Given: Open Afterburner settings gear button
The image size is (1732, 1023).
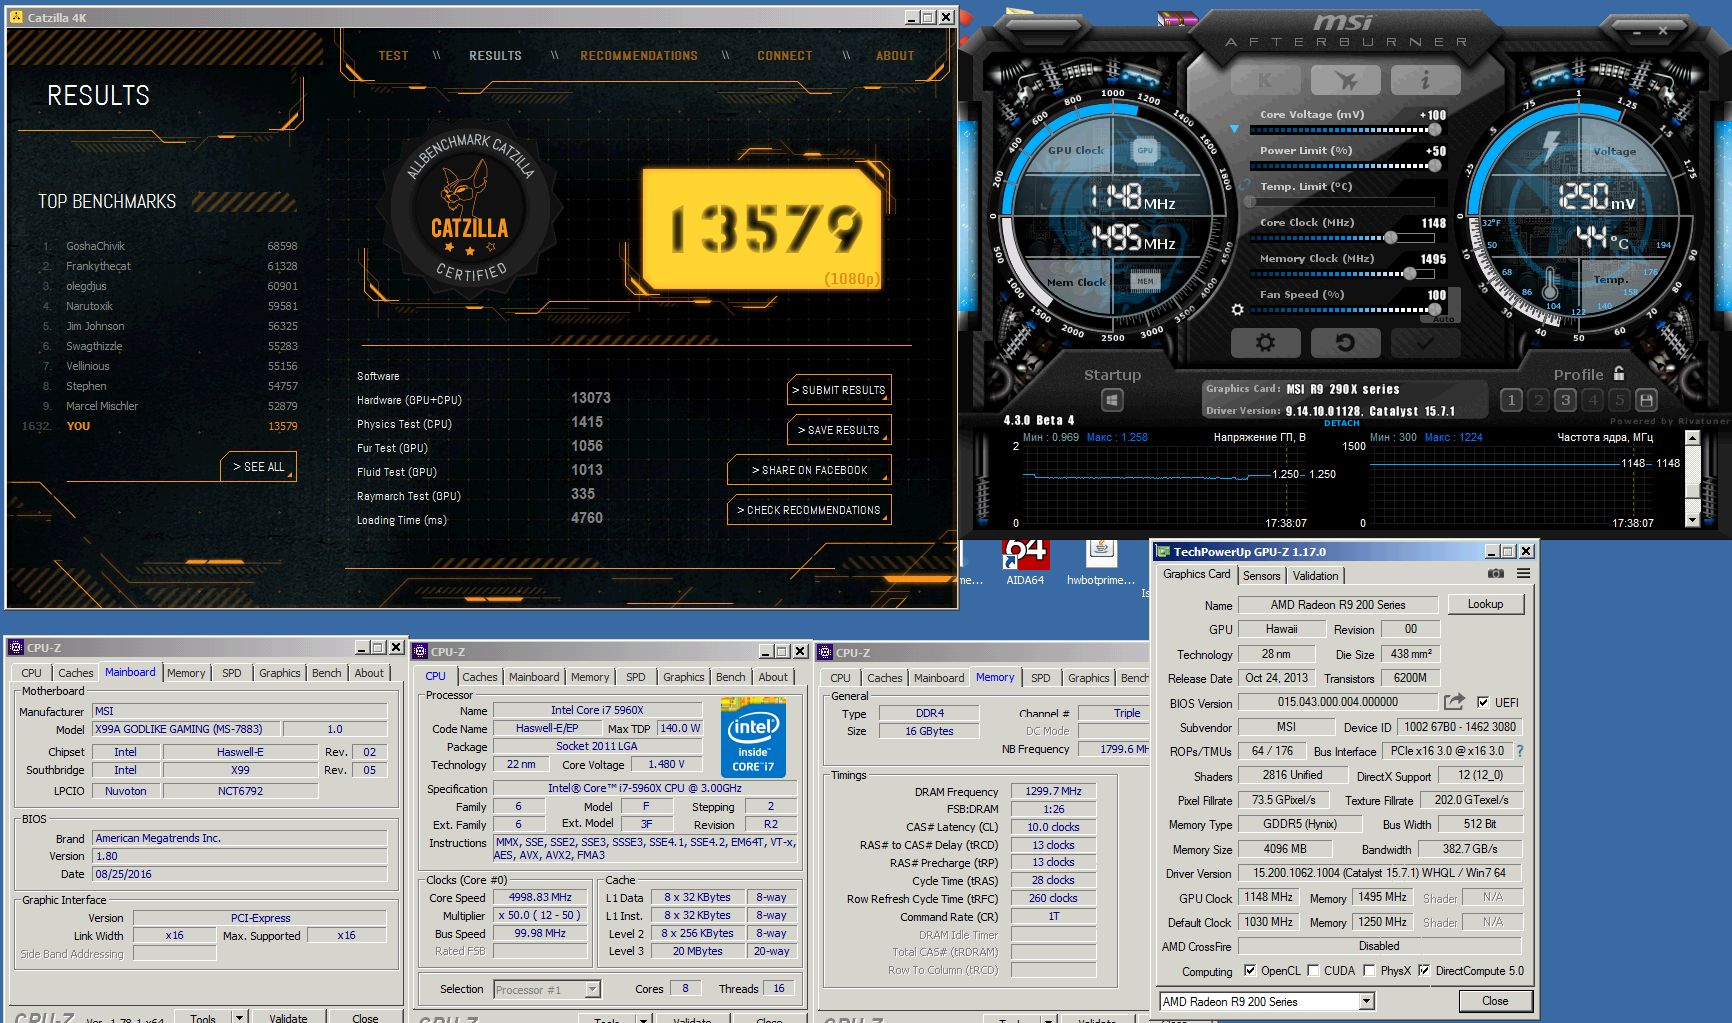Looking at the screenshot, I should pos(1265,343).
